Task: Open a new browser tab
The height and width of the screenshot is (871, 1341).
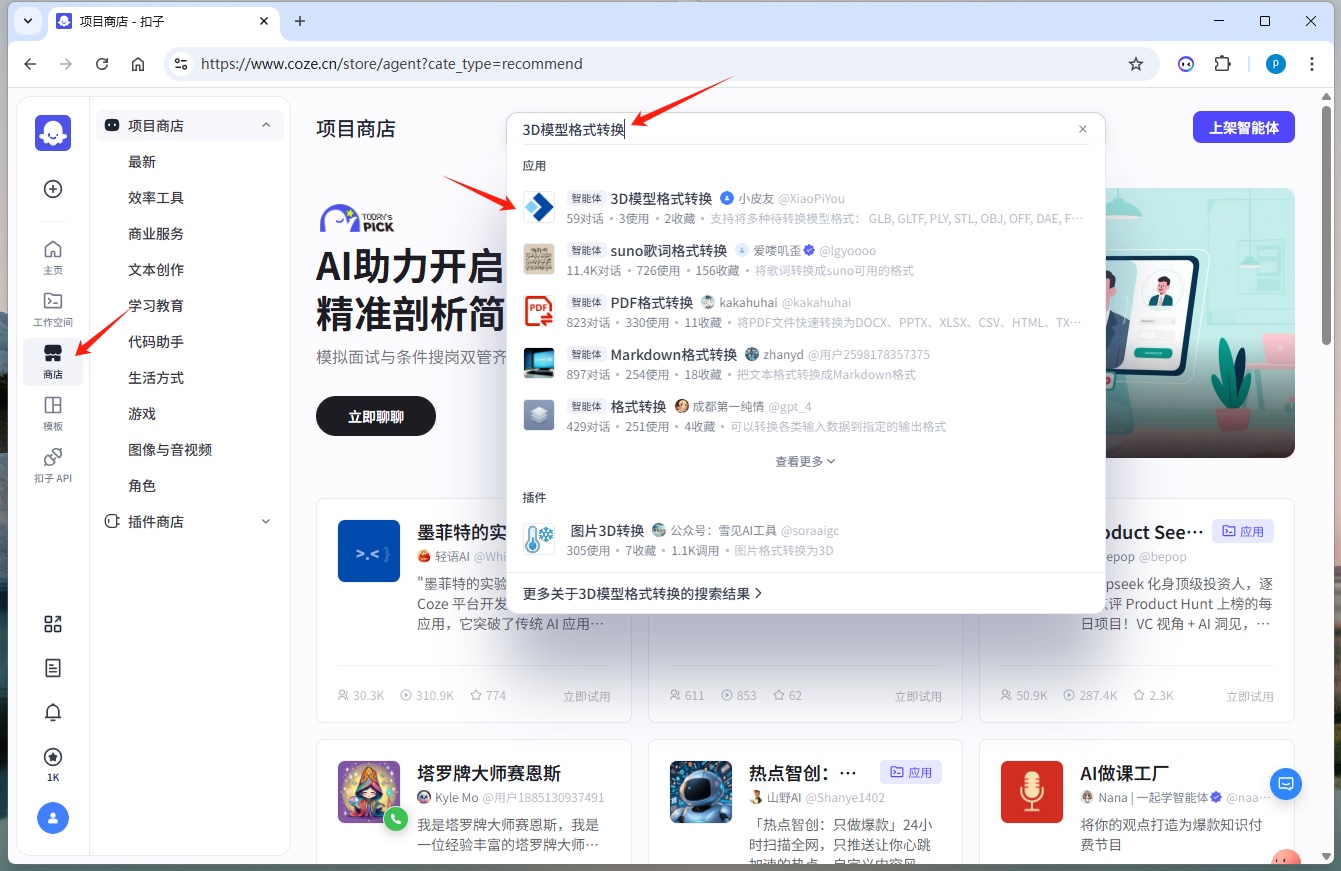Action: pyautogui.click(x=299, y=21)
